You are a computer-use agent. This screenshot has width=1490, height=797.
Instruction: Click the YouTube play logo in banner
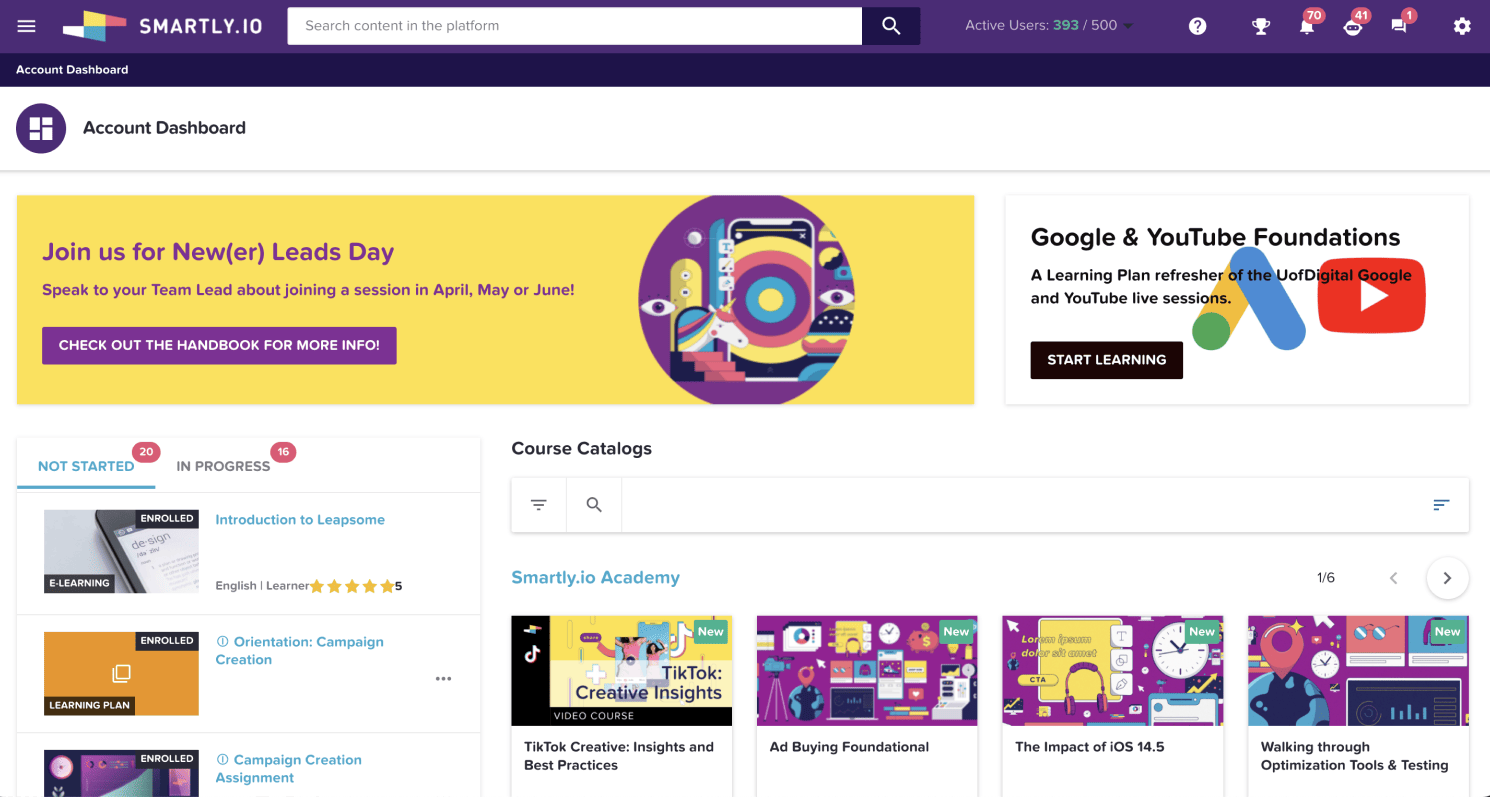tap(1371, 296)
